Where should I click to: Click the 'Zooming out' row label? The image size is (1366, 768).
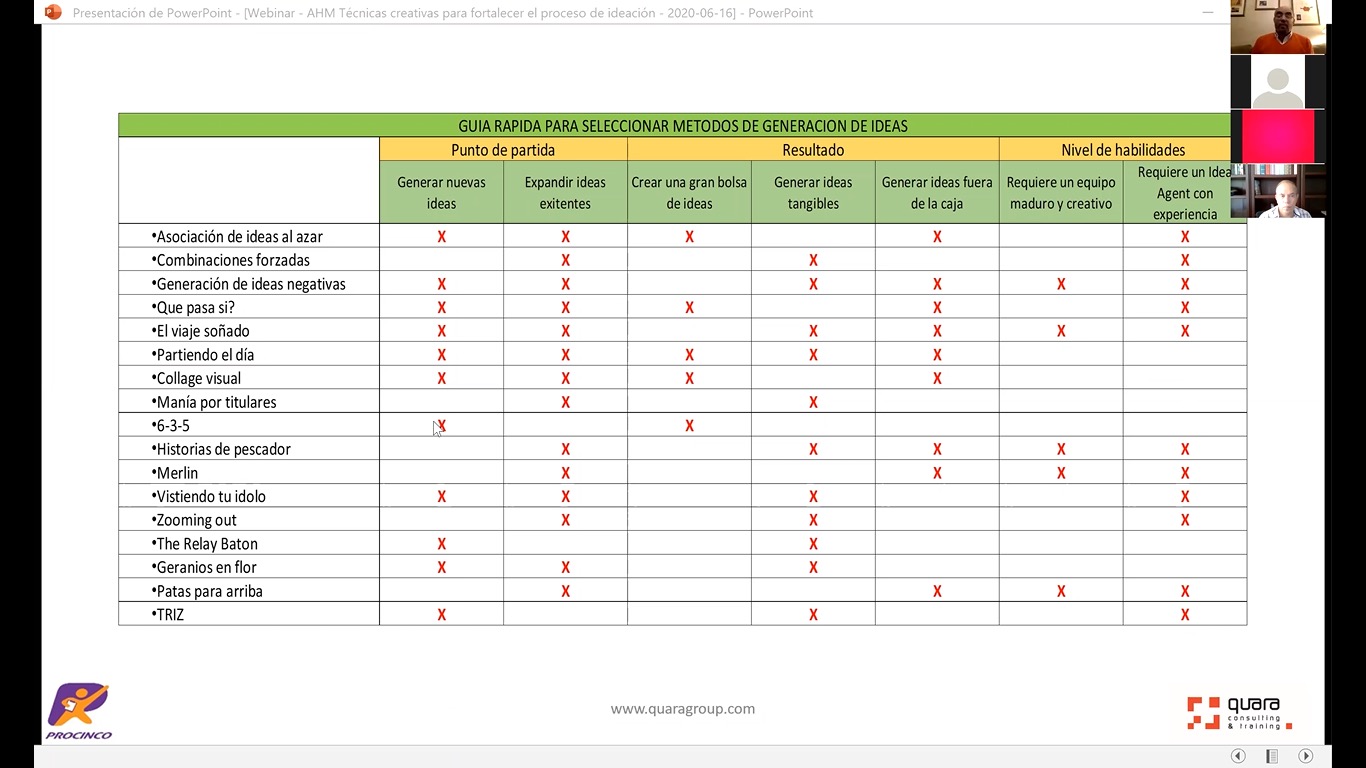(194, 521)
